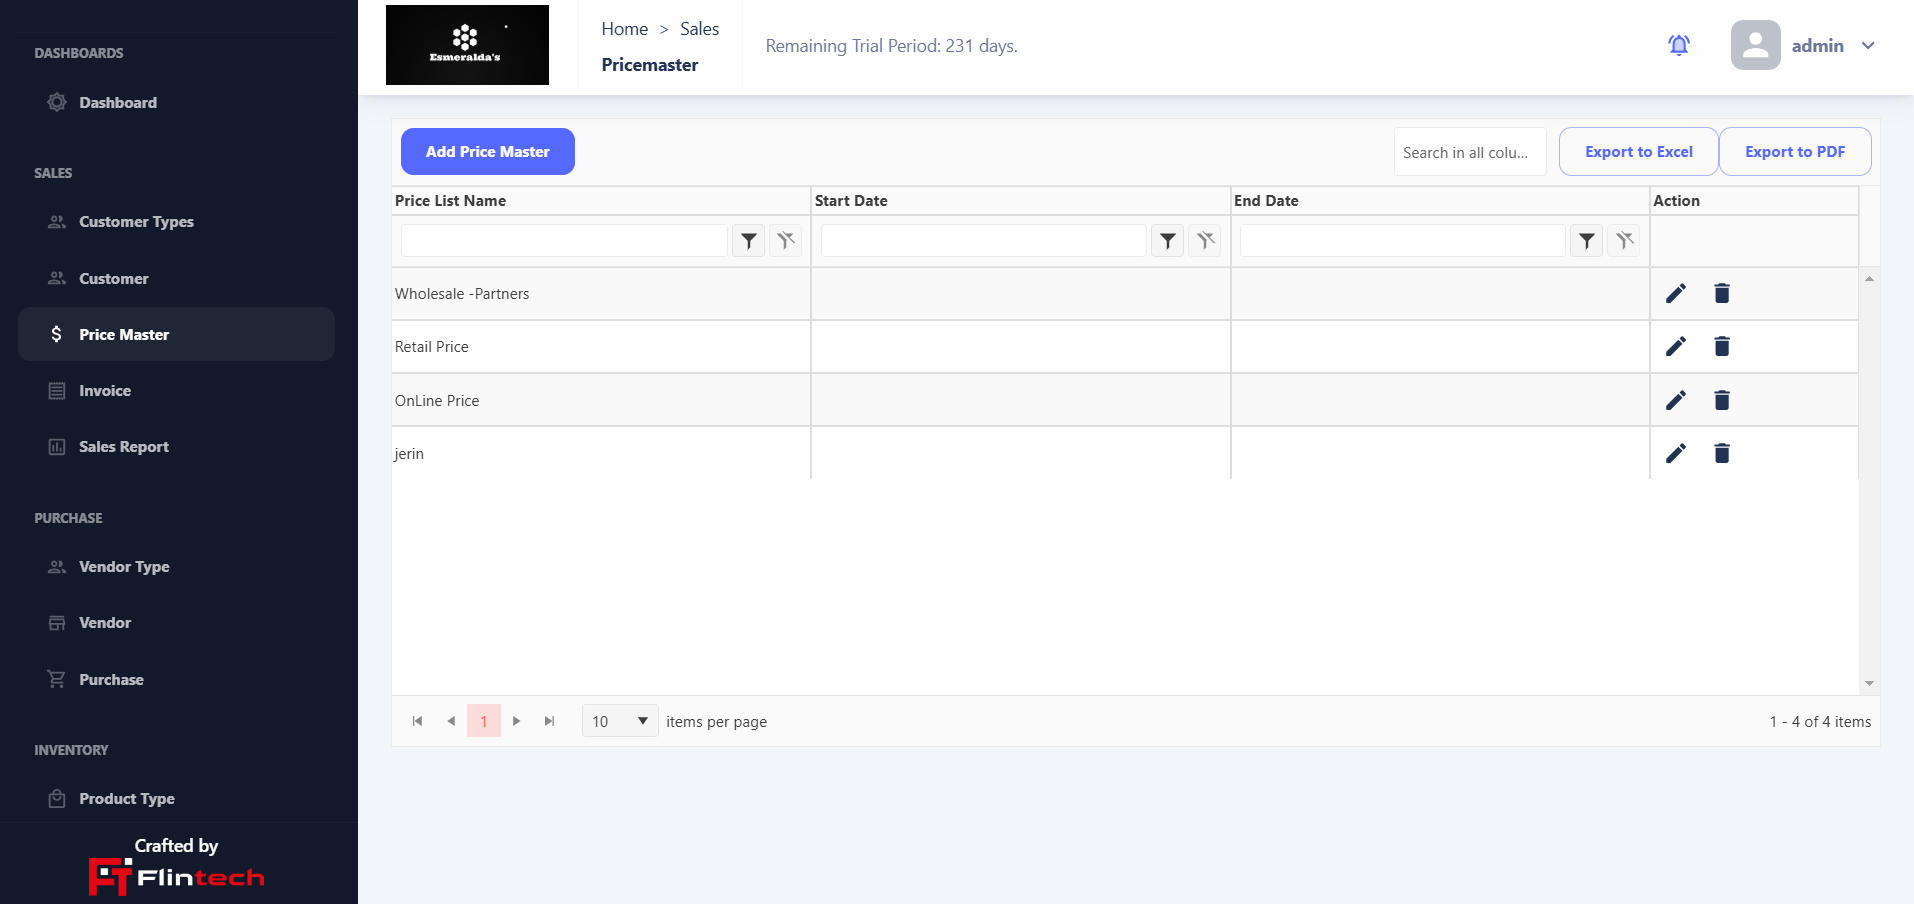Click grid scrollbar down arrow
This screenshot has height=904, width=1914.
tap(1869, 684)
